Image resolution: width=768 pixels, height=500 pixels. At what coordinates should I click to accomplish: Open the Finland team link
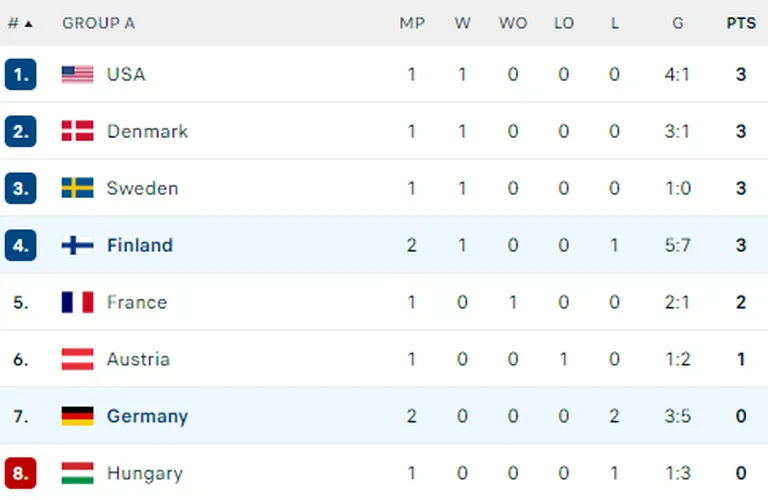click(x=140, y=245)
